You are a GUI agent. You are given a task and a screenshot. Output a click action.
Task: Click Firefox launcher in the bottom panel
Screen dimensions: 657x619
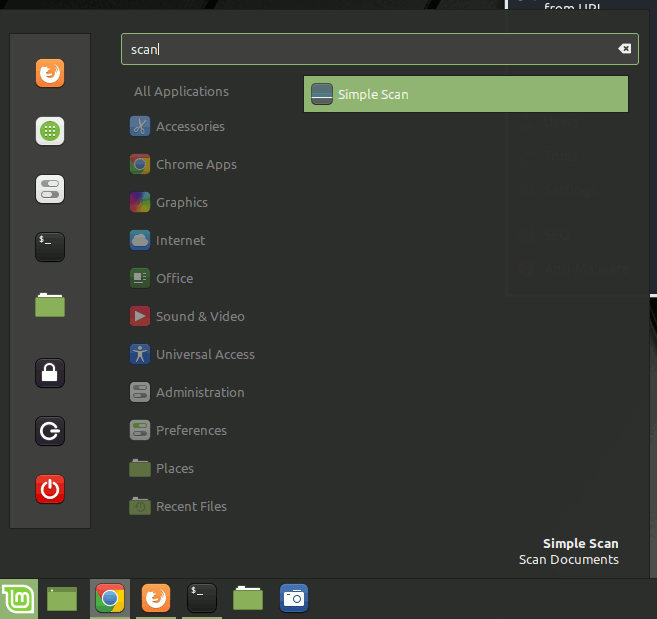[156, 598]
